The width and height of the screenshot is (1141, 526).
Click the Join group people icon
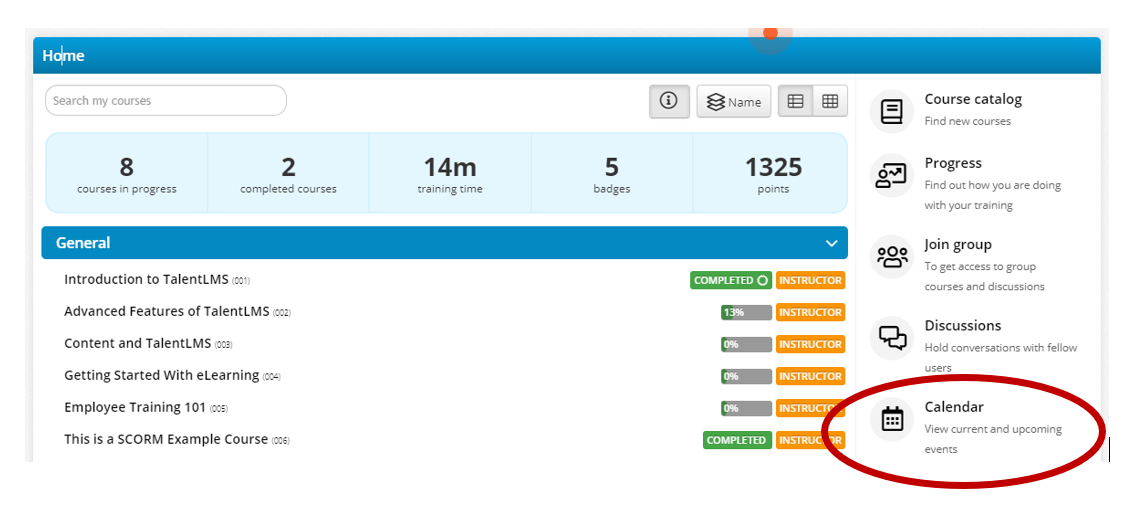coord(891,257)
